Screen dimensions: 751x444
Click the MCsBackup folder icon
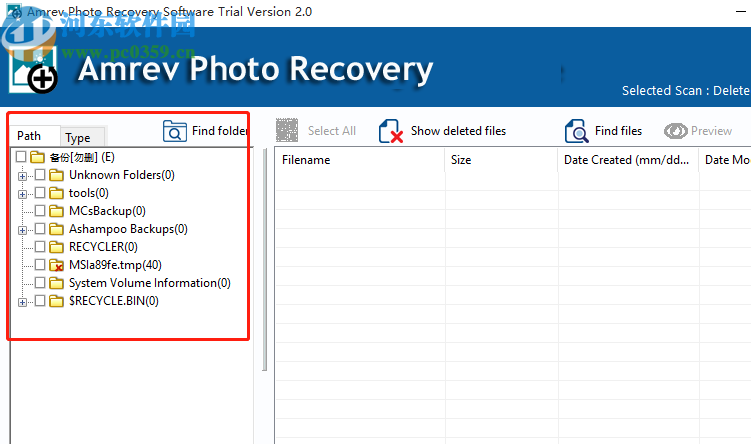click(57, 211)
